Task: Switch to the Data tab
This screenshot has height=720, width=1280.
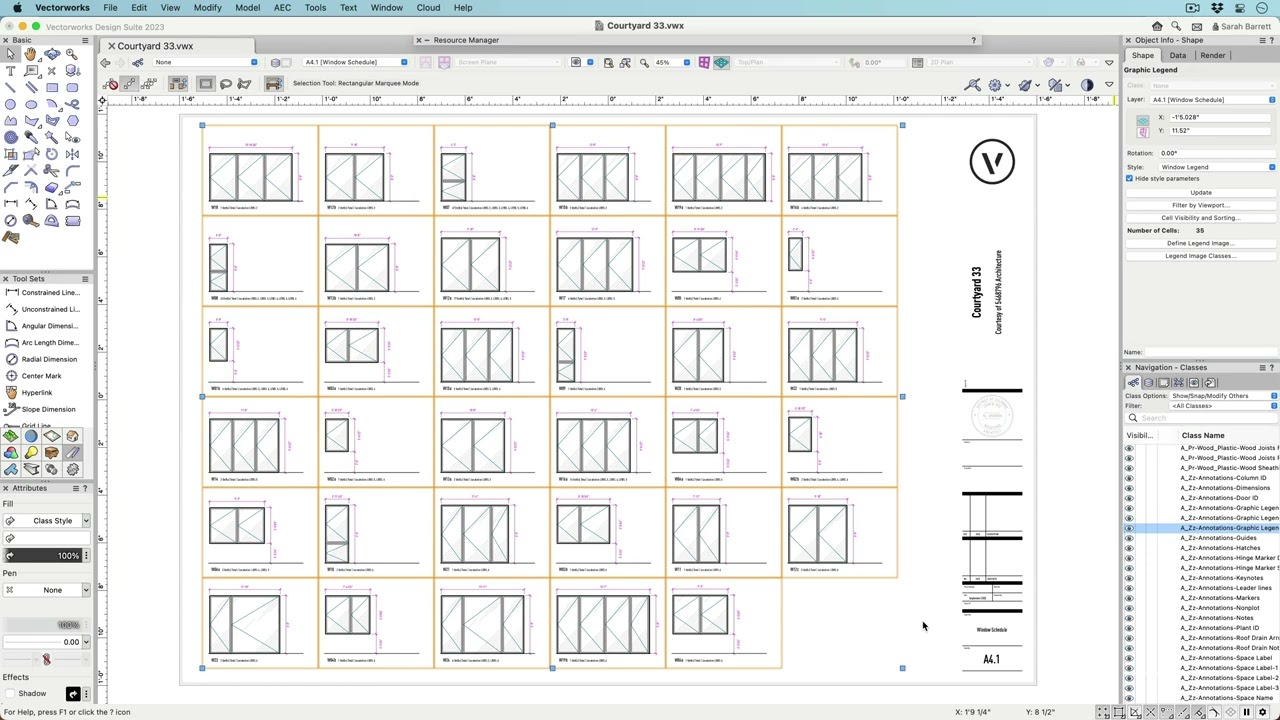Action: [1178, 56]
